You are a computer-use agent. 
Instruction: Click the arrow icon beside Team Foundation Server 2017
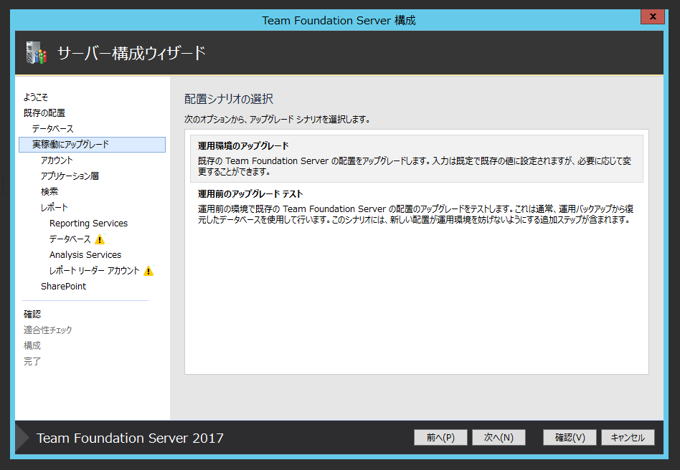22,438
